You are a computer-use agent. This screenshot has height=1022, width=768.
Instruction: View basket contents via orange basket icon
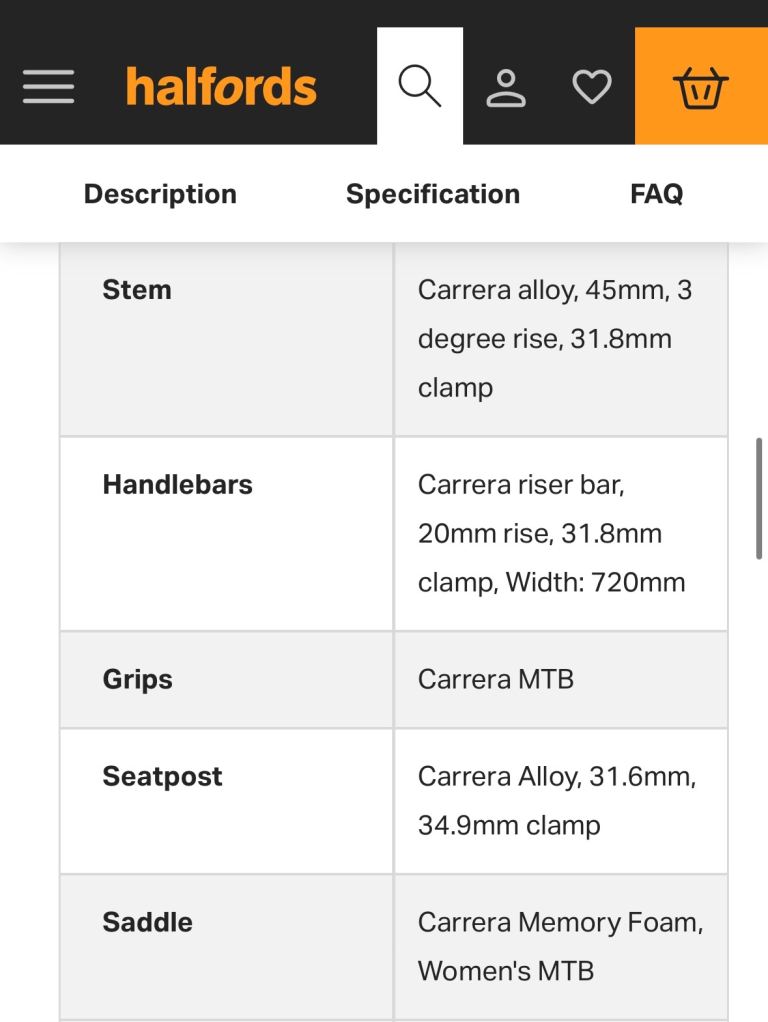(x=699, y=87)
